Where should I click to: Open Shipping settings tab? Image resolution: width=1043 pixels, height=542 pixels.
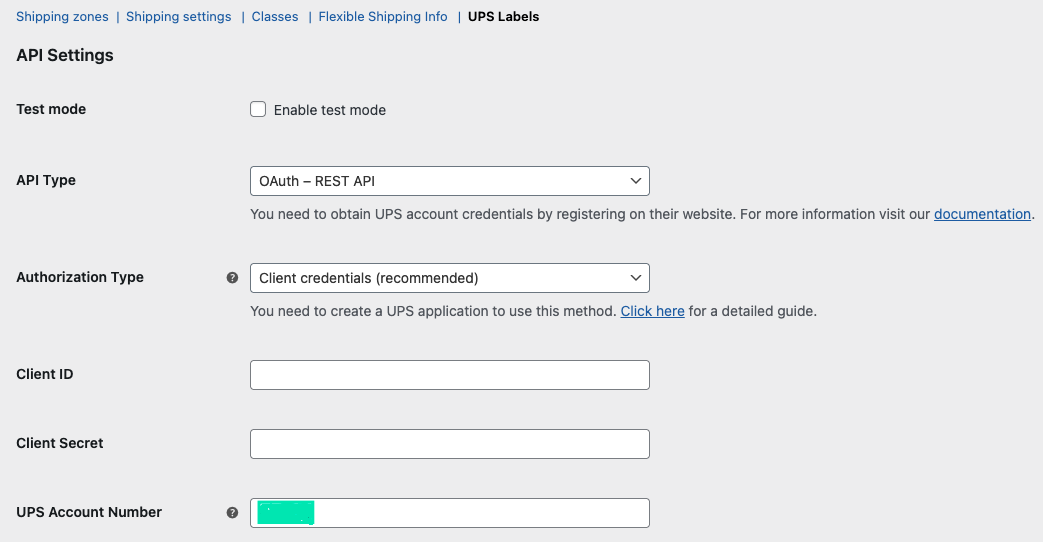(178, 17)
